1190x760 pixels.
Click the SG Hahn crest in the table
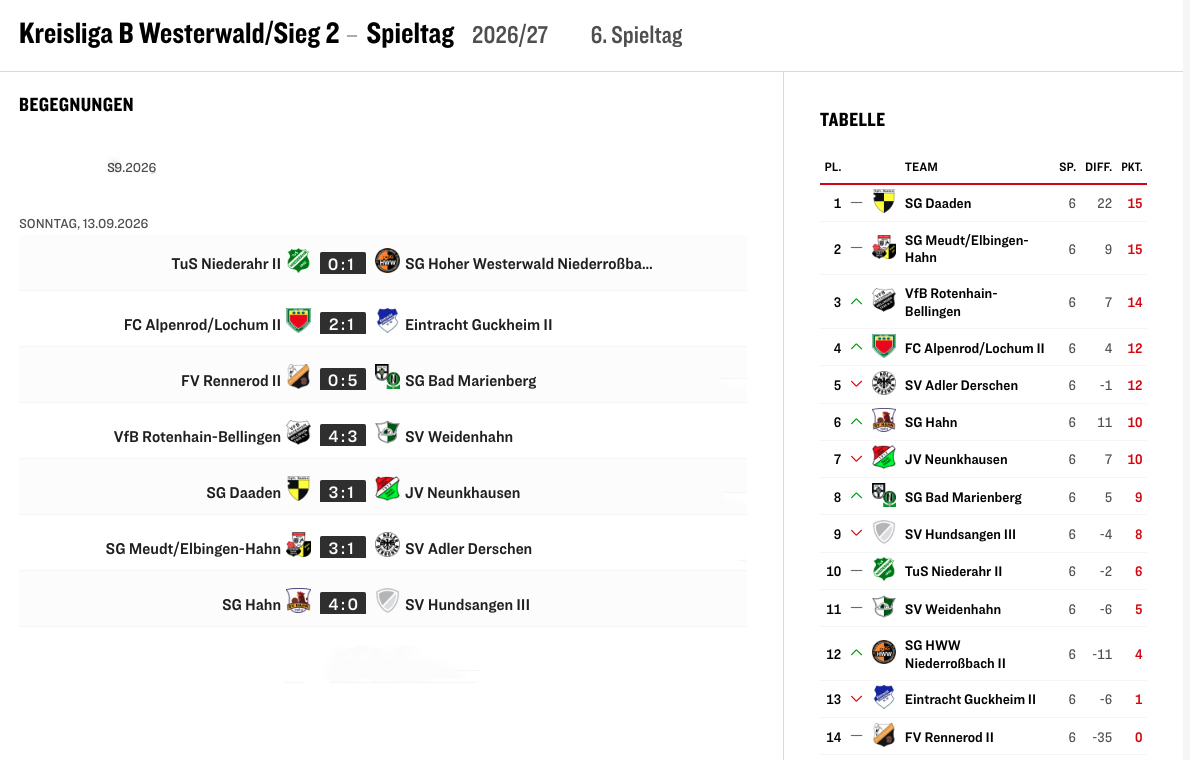[x=883, y=421]
